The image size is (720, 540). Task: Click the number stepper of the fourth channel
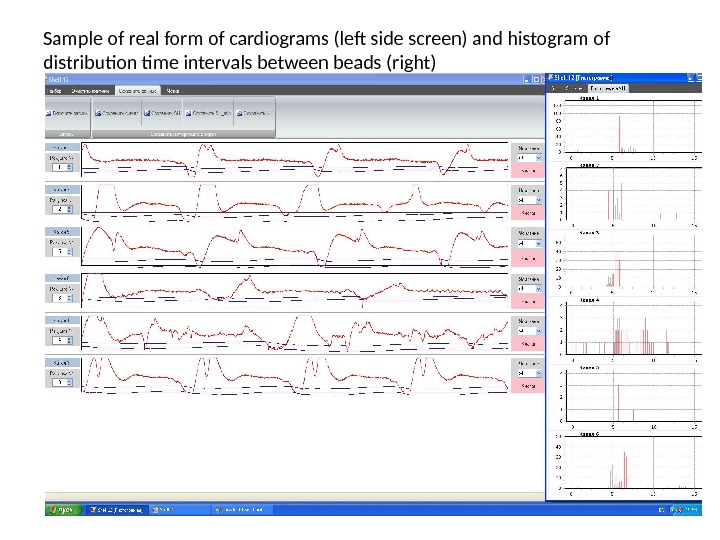point(62,298)
